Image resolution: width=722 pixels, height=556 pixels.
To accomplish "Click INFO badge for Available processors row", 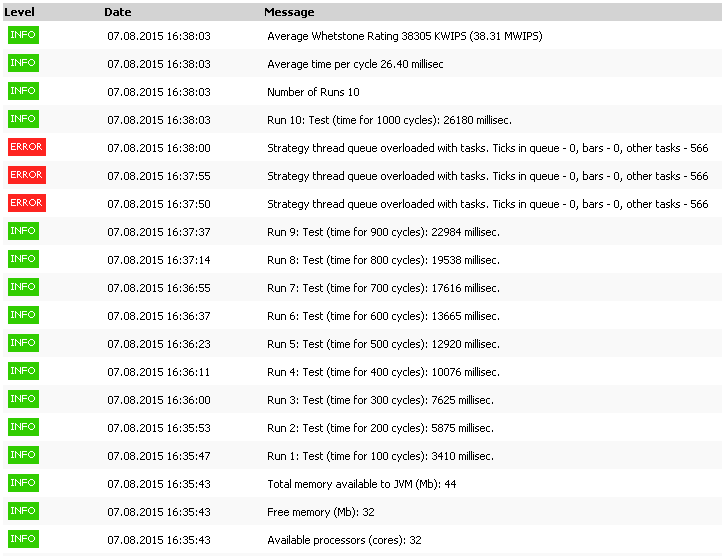I will [23, 539].
